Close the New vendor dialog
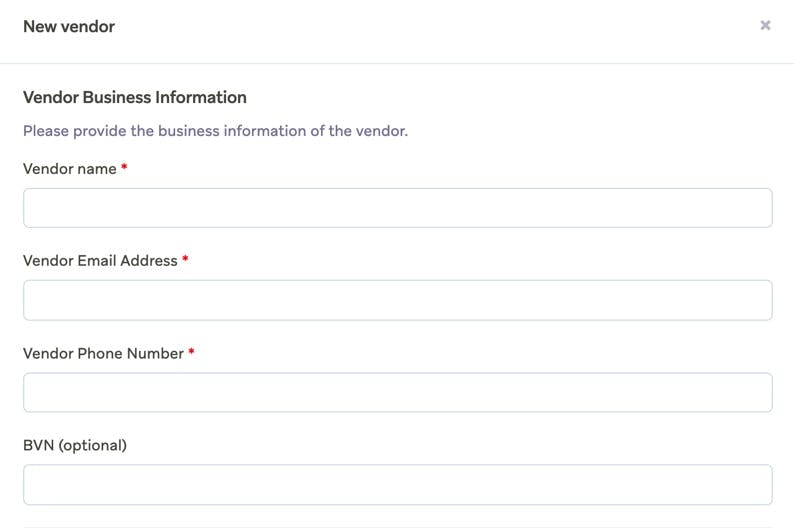The image size is (794, 528). 765,26
